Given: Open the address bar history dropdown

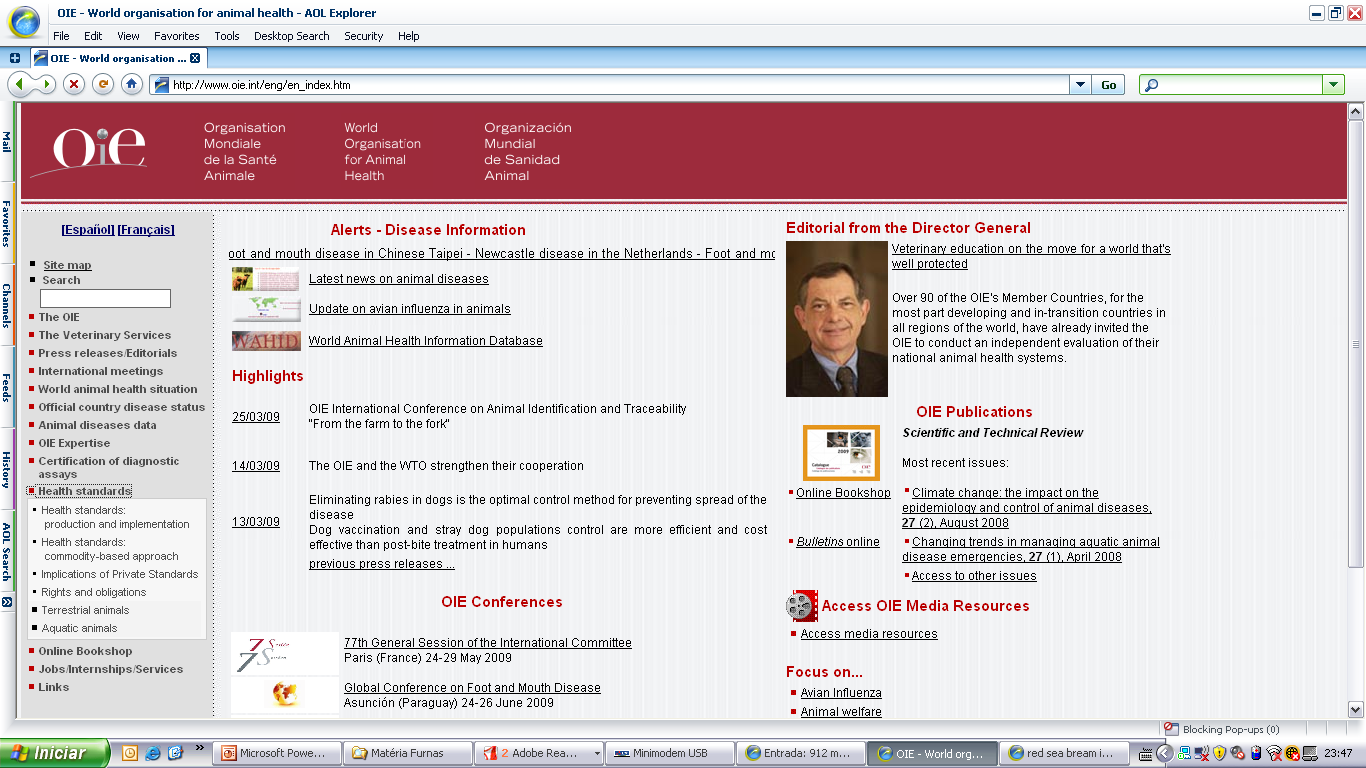Looking at the screenshot, I should pyautogui.click(x=1080, y=85).
